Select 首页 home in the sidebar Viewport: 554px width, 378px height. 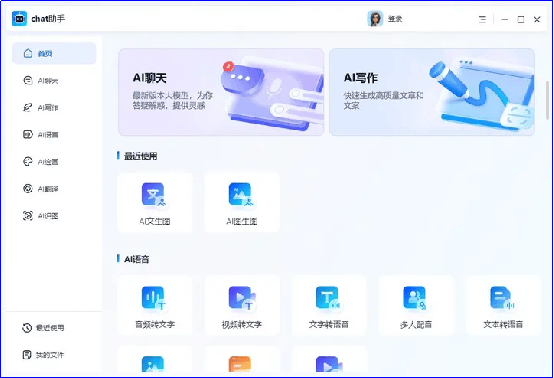point(54,53)
